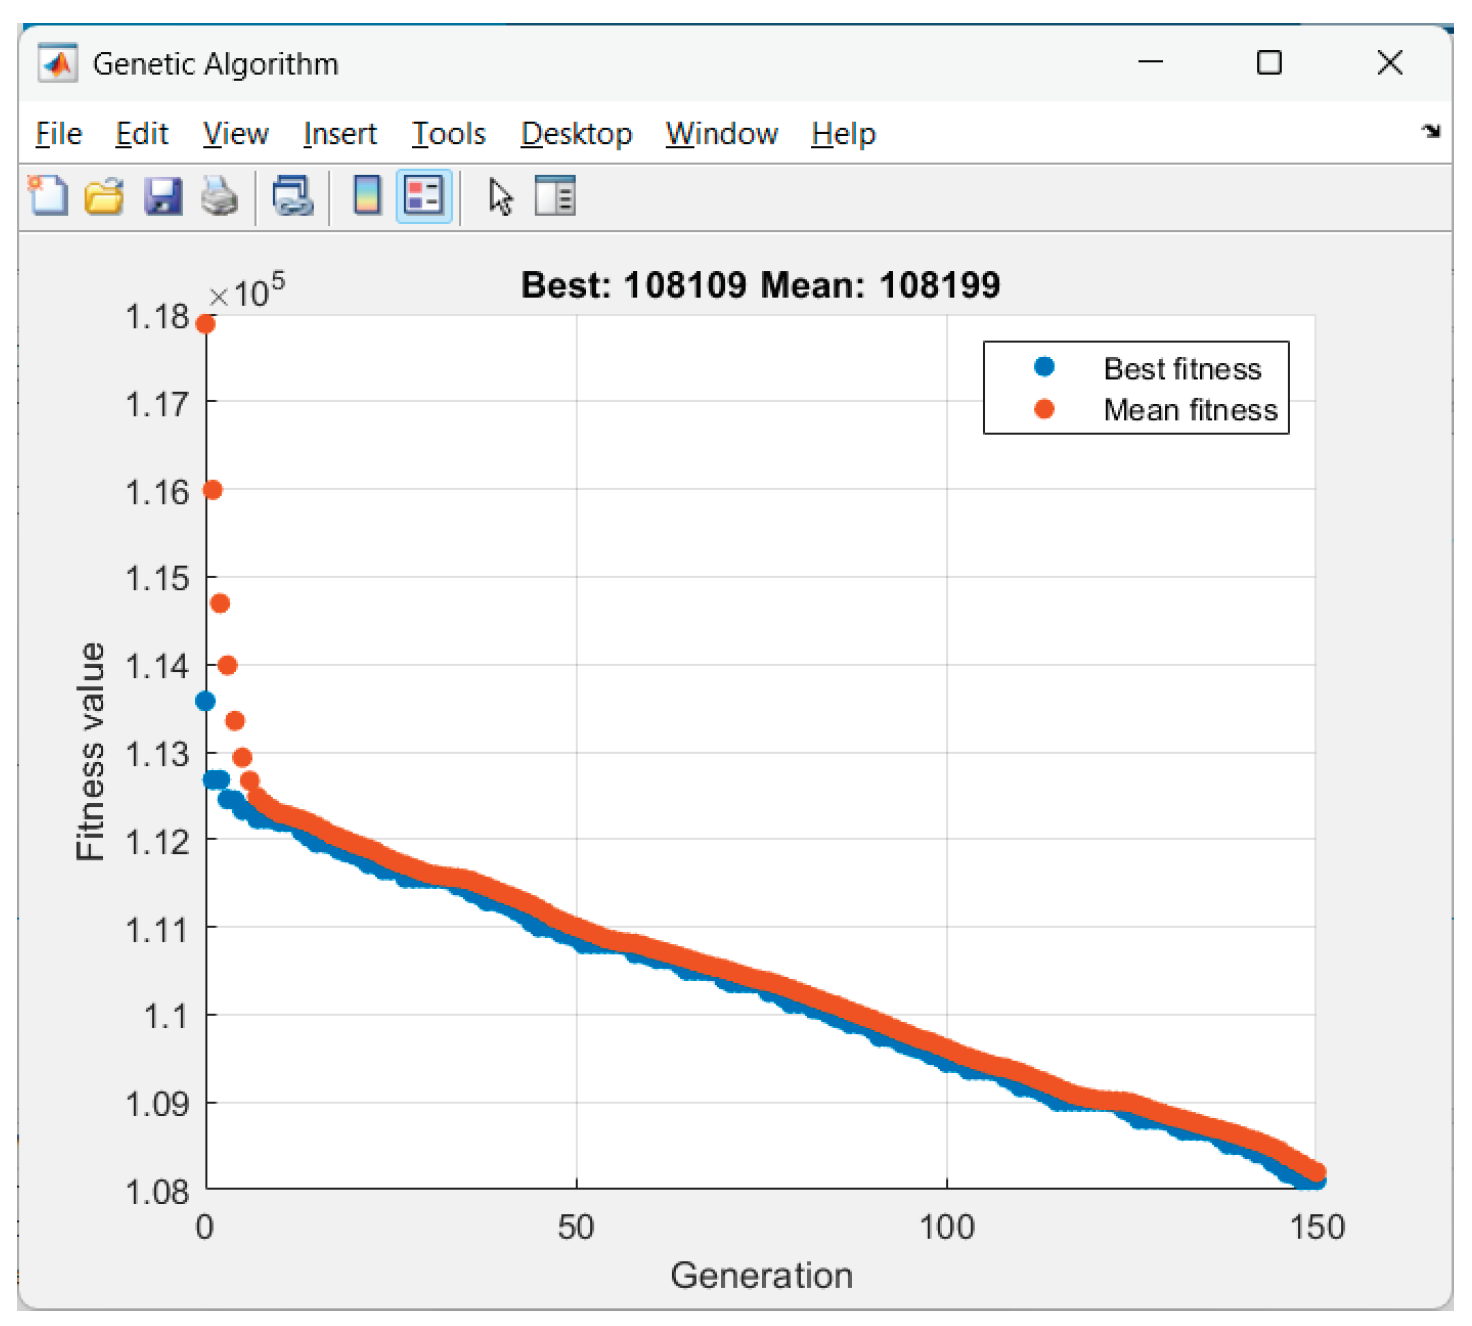Viewport: 1472px width, 1326px height.
Task: Toggle the Edit Plot arrow tool
Action: [x=500, y=196]
